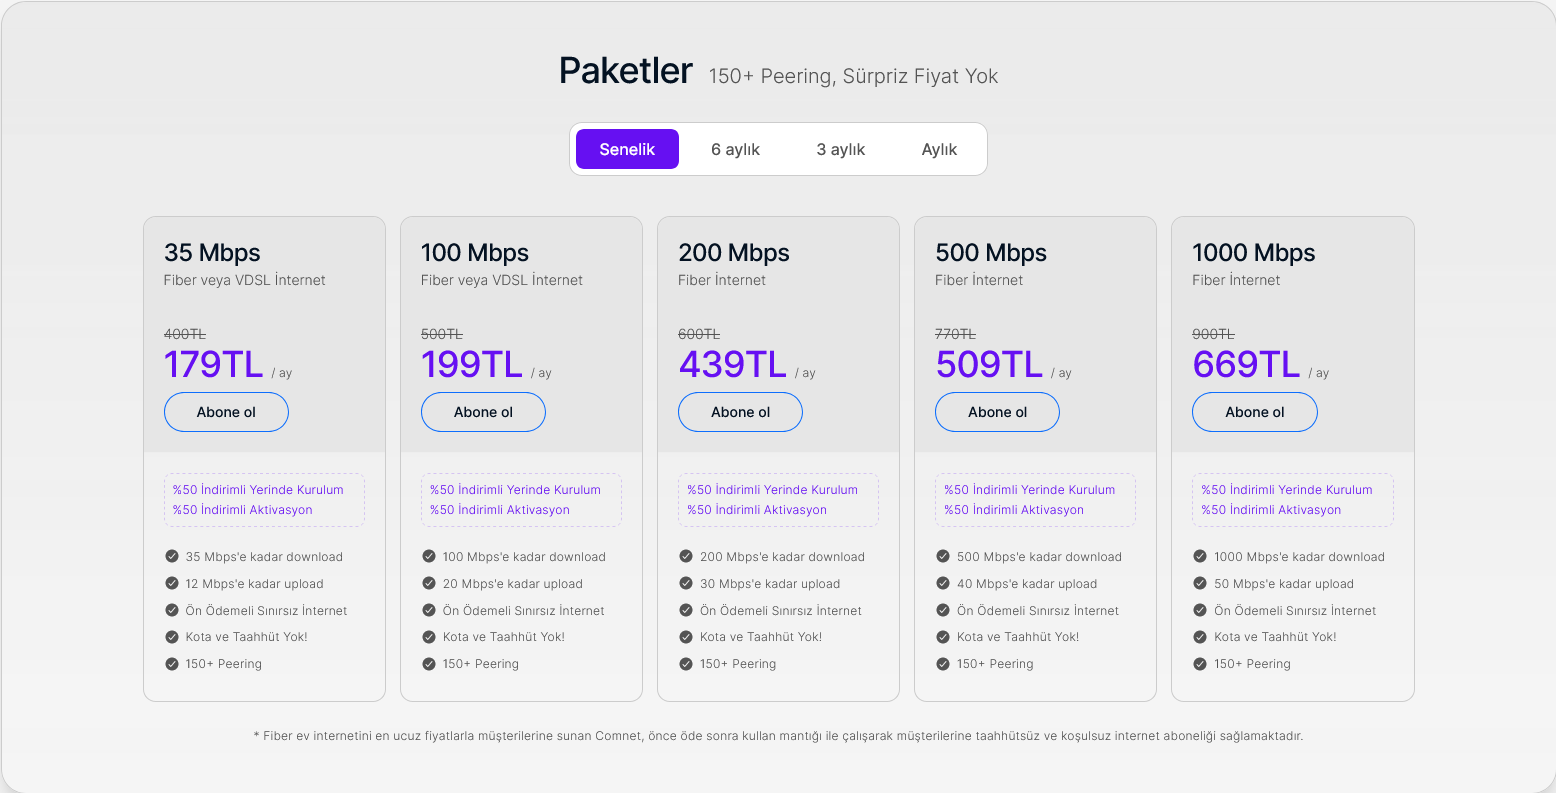Click checkmark beside 150+ Peering in 35 Mbps card

tap(171, 663)
